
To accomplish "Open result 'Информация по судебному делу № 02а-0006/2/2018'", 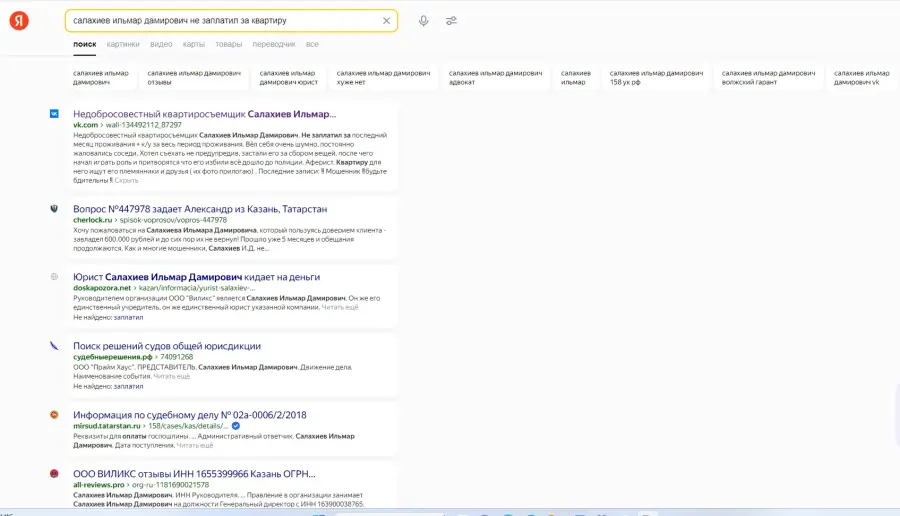I will coord(189,415).
